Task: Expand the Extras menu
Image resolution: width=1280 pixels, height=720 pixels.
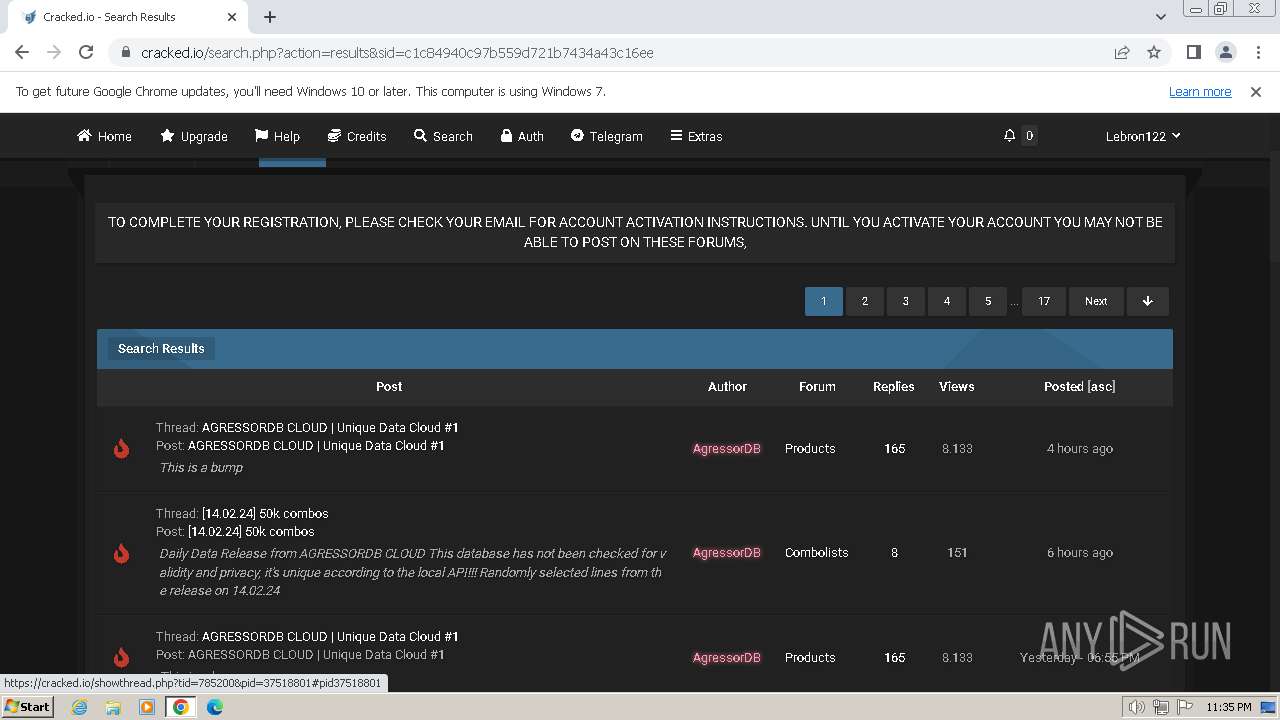Action: click(x=696, y=136)
